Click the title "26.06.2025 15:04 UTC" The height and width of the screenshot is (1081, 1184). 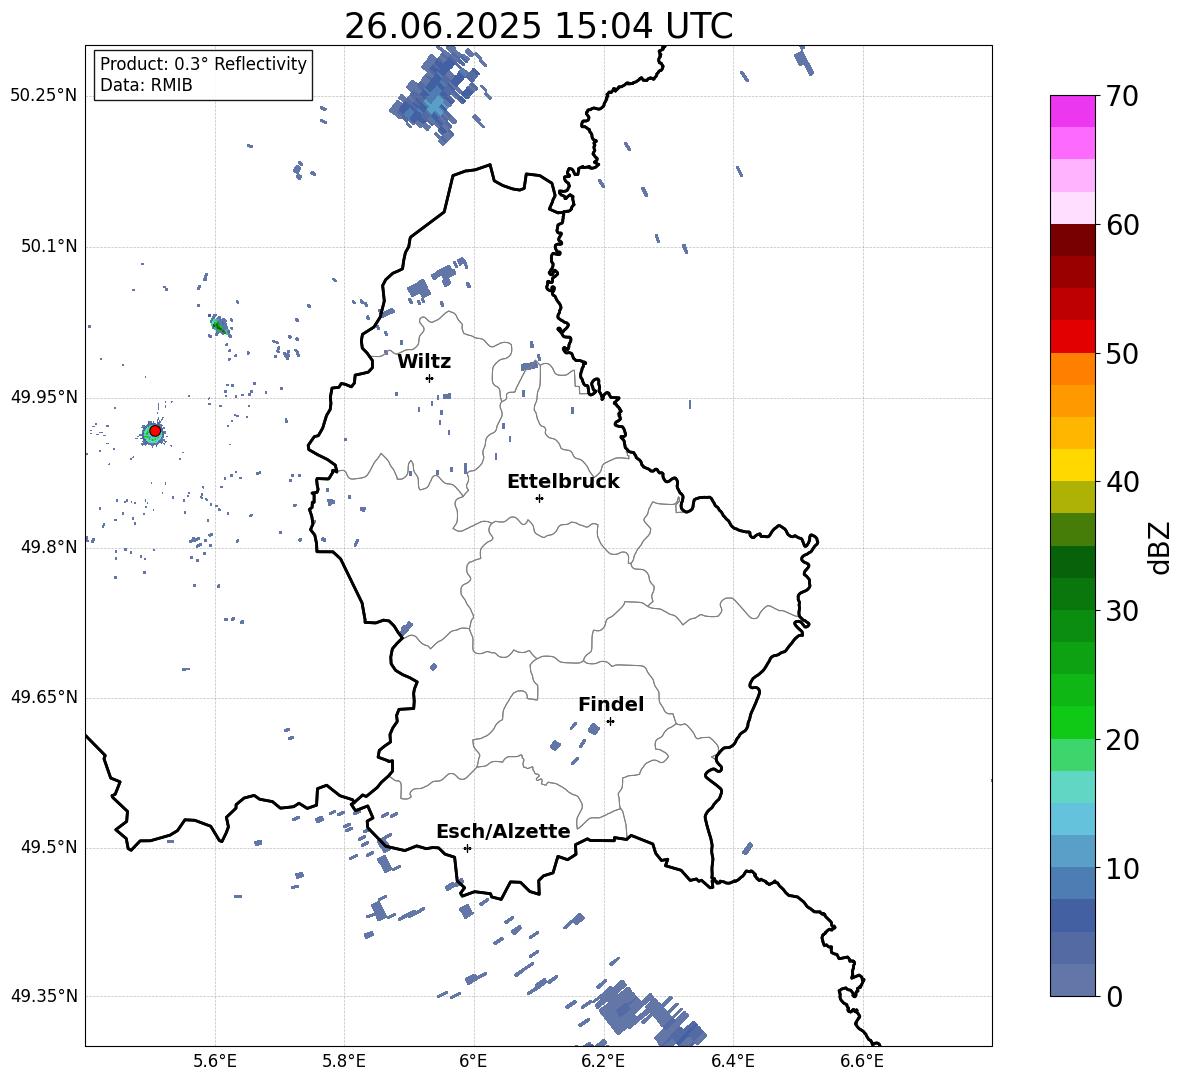click(538, 26)
